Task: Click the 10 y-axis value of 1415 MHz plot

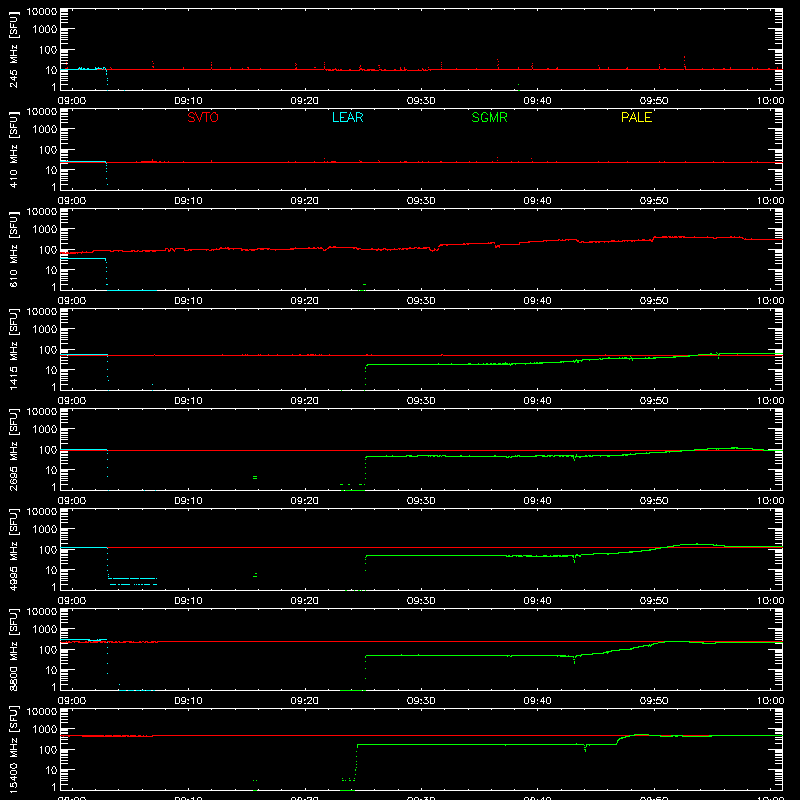Action: (51, 370)
